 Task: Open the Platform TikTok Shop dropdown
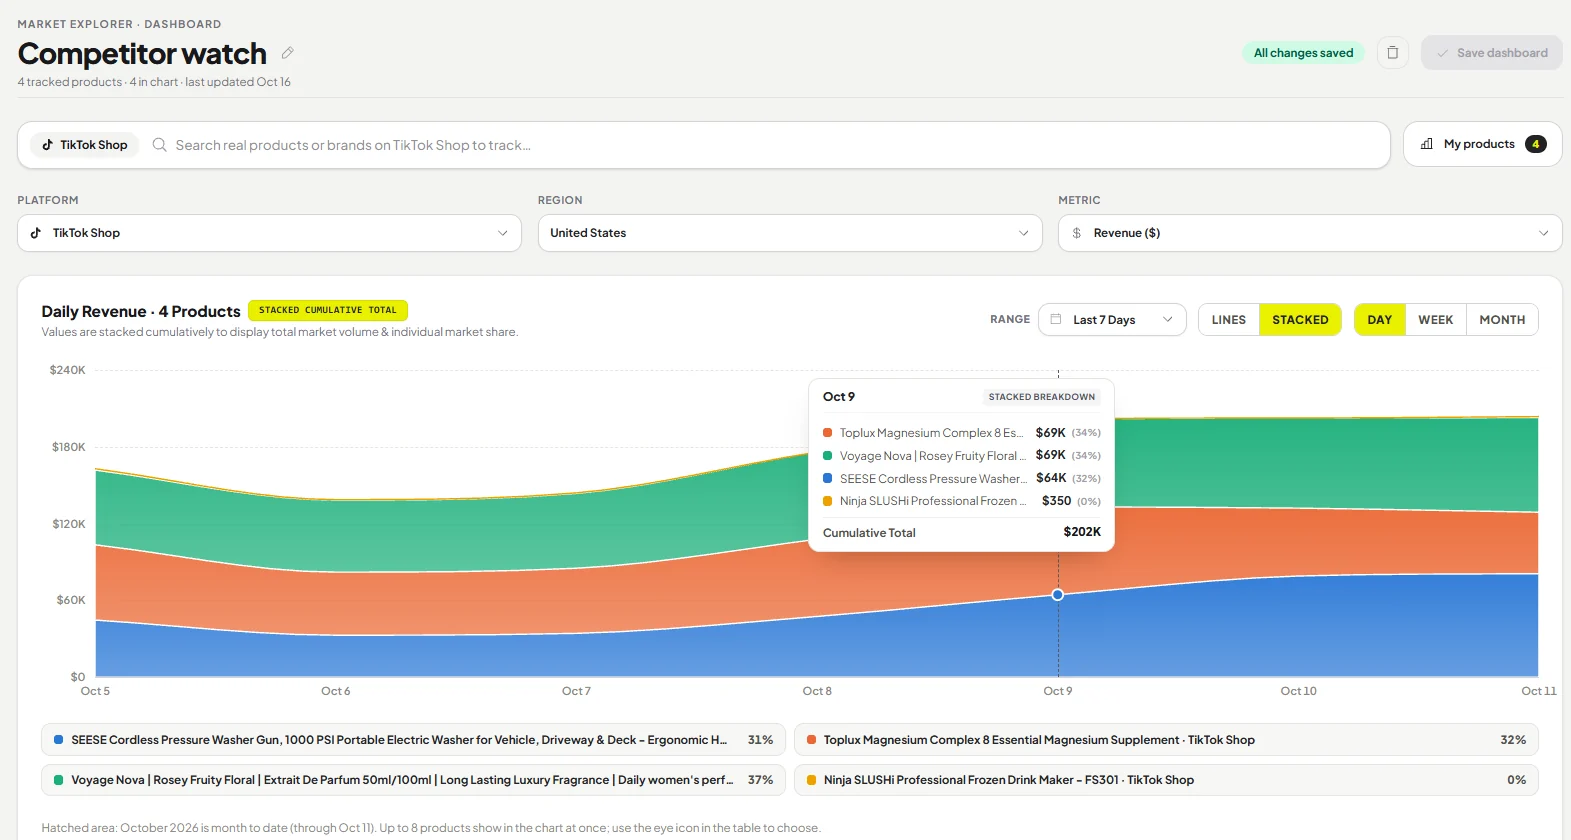pyautogui.click(x=269, y=233)
